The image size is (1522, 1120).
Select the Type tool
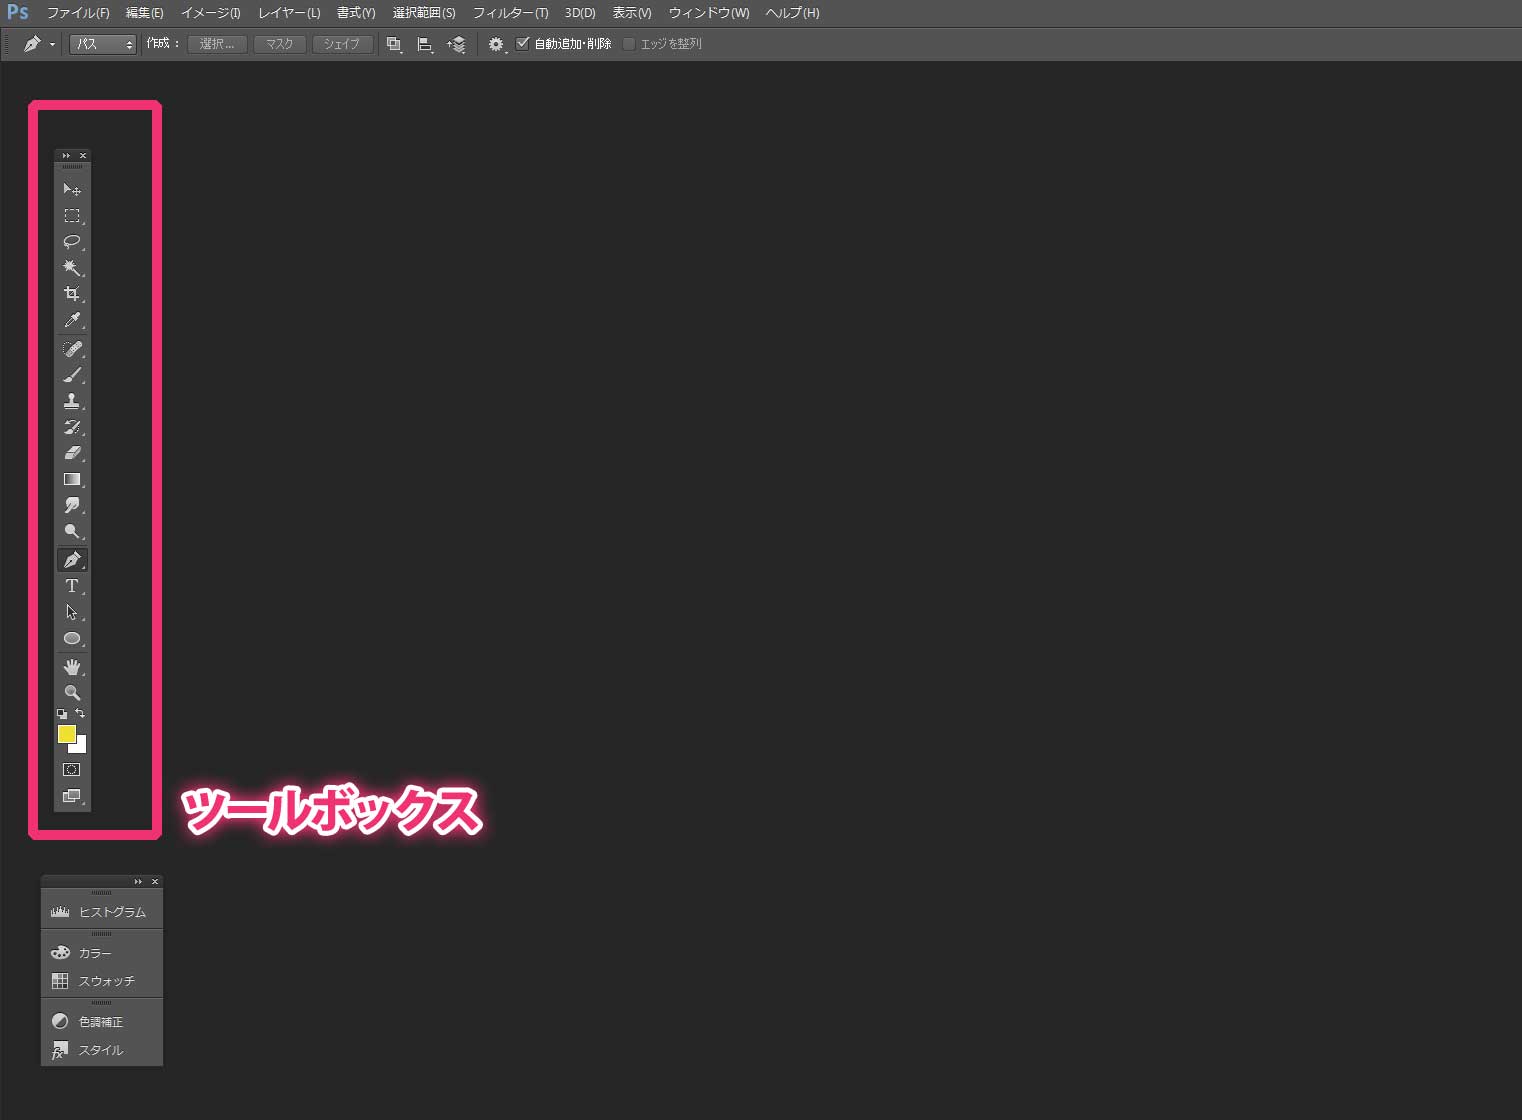coord(72,586)
